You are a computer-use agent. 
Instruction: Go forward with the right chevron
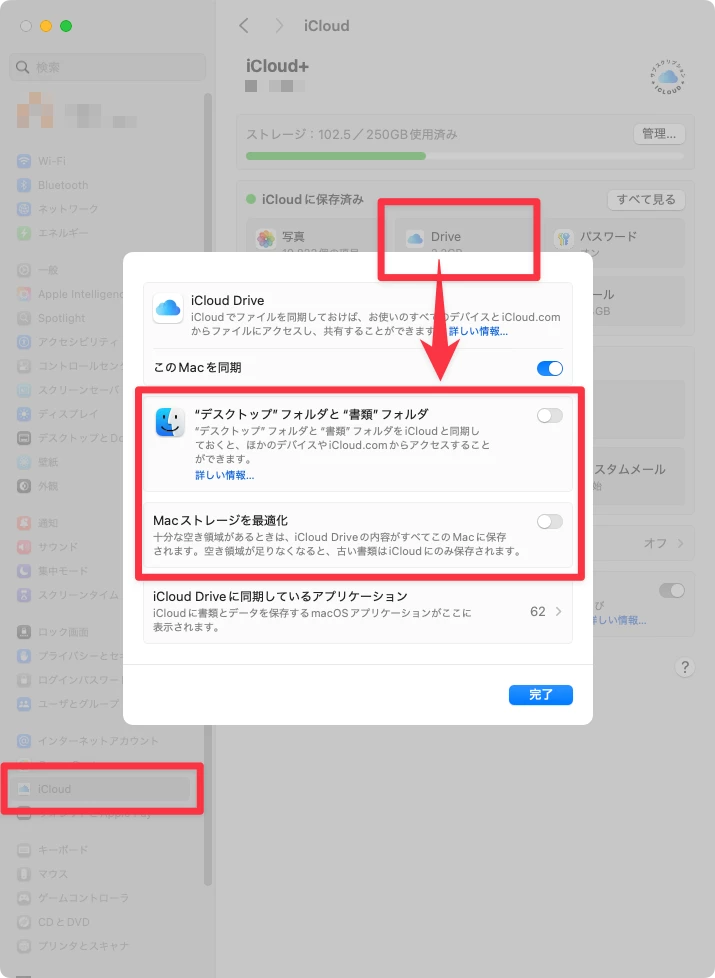pos(279,26)
